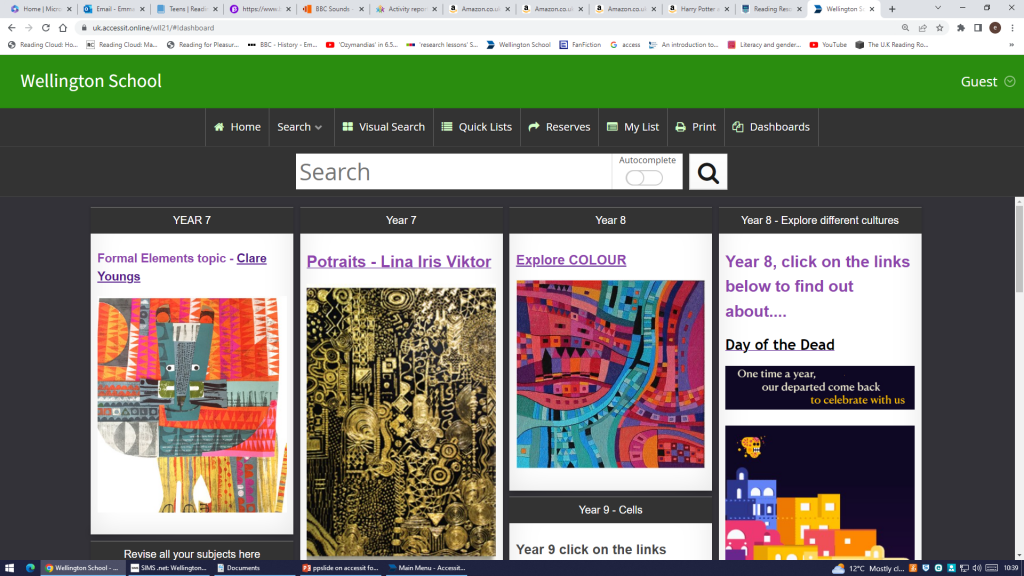Viewport: 1024px width, 576px height.
Task: Click the browser profile avatar
Action: (x=995, y=27)
